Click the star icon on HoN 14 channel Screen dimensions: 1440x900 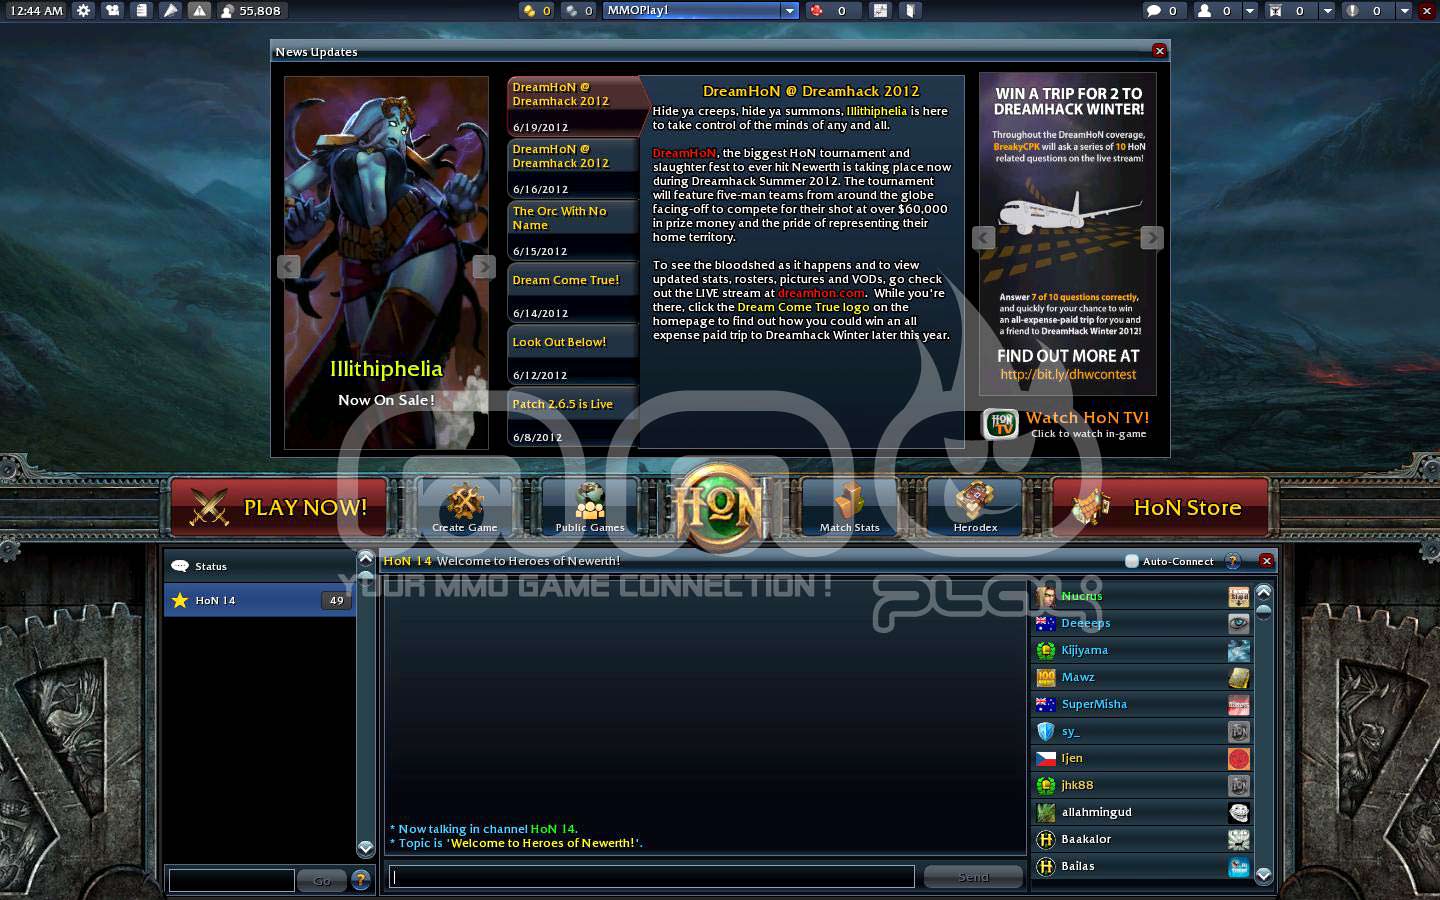tap(180, 600)
